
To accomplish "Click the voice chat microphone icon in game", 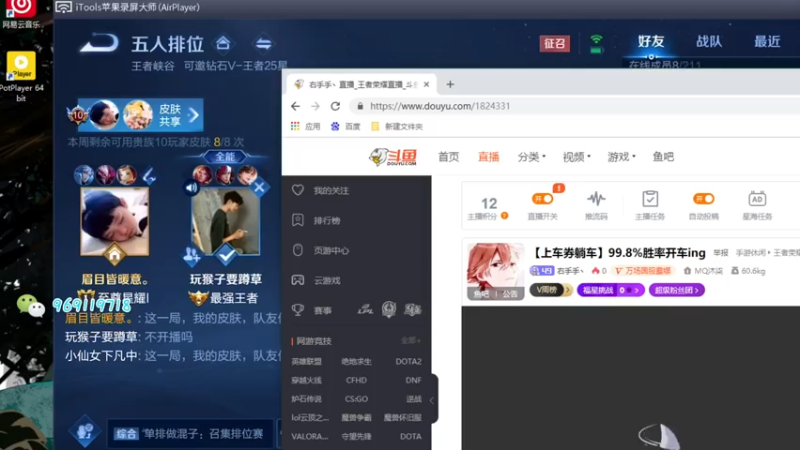I will (x=84, y=432).
